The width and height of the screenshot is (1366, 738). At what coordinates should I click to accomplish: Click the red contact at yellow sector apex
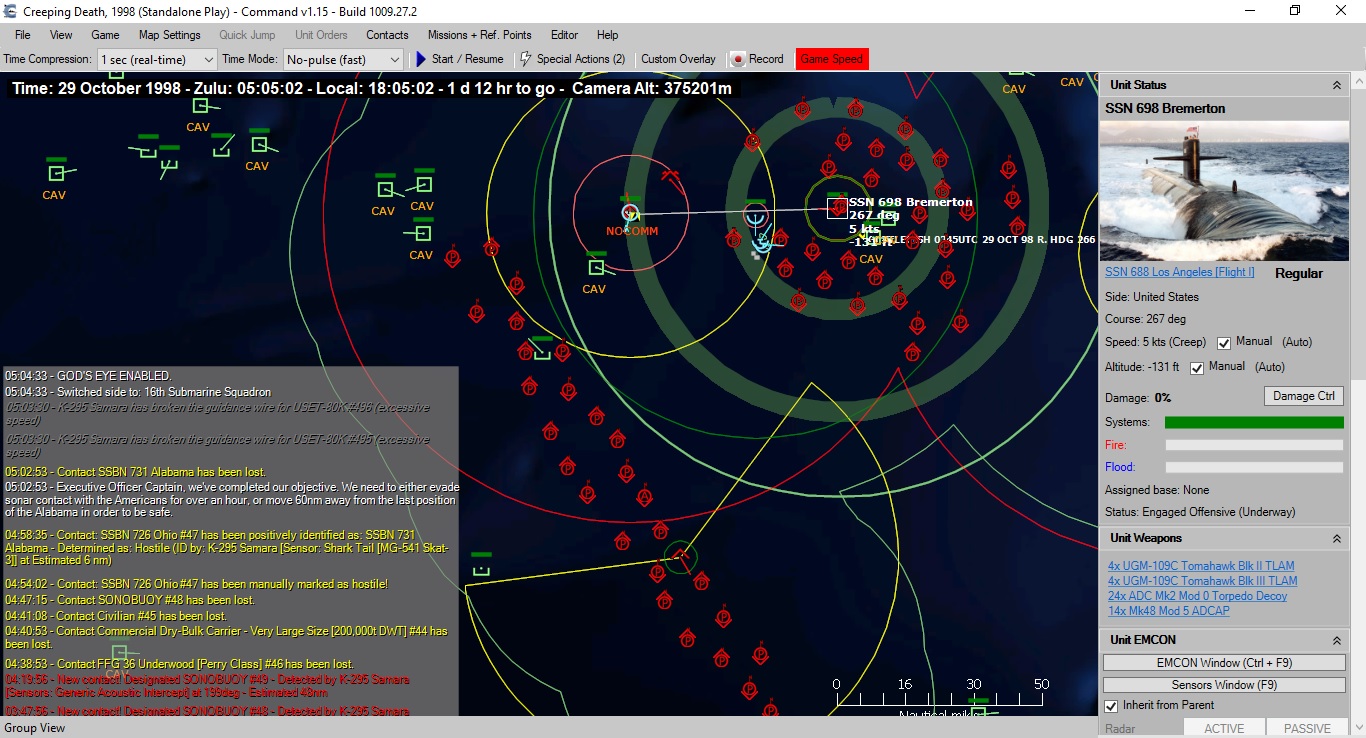[680, 555]
